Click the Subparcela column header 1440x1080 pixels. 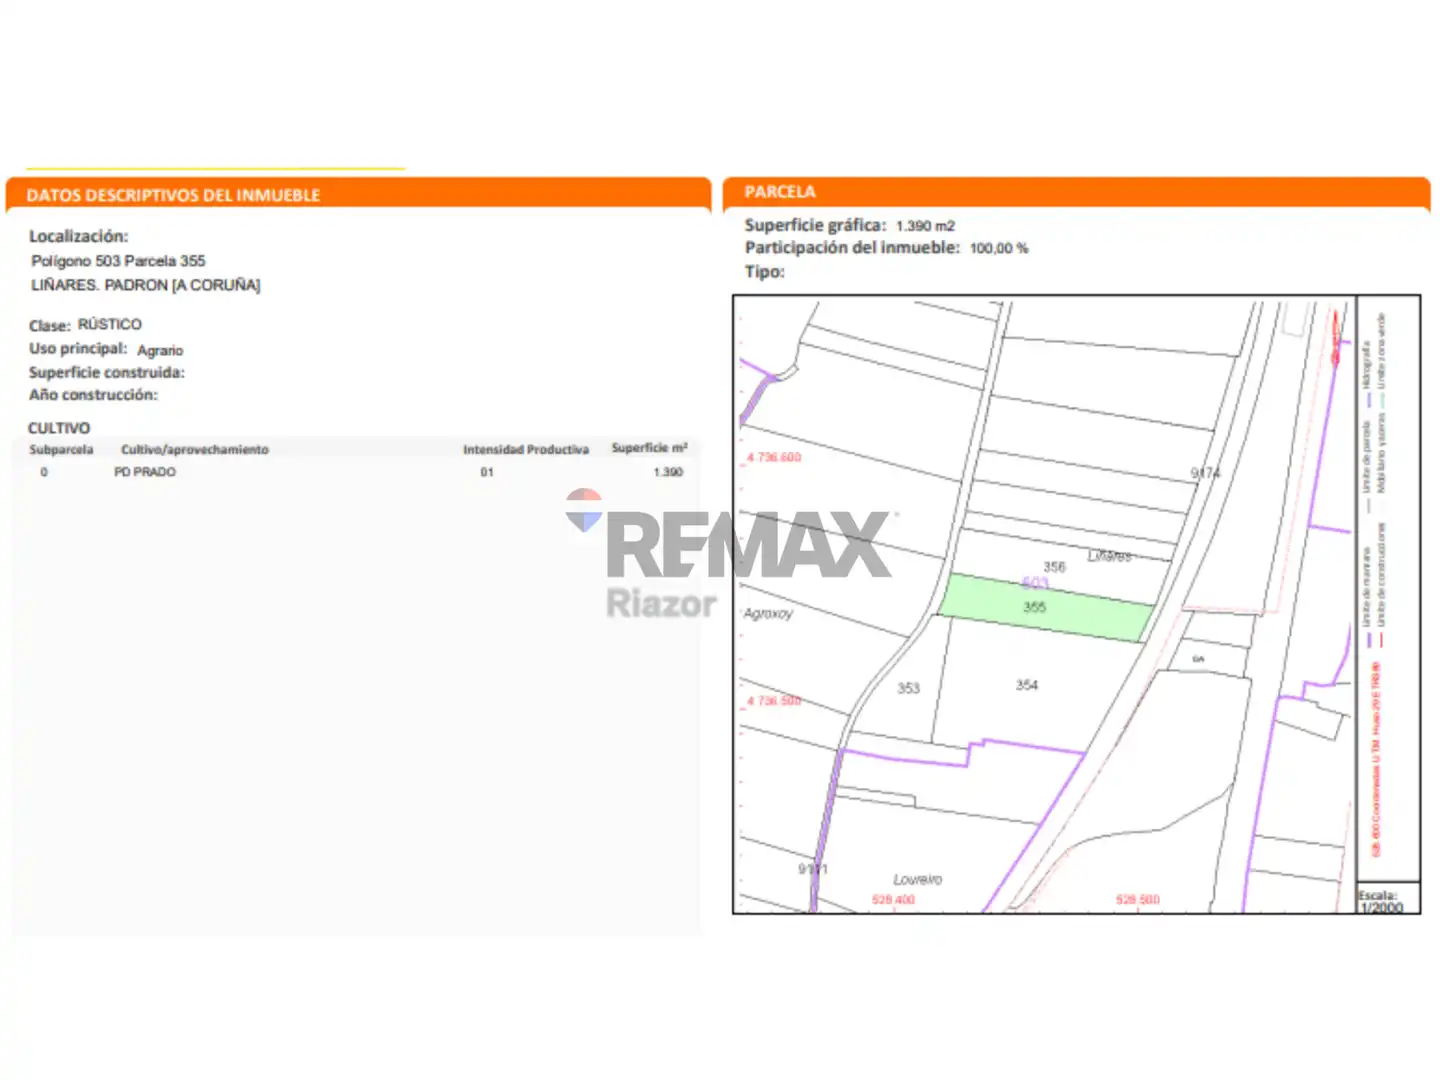click(x=61, y=449)
